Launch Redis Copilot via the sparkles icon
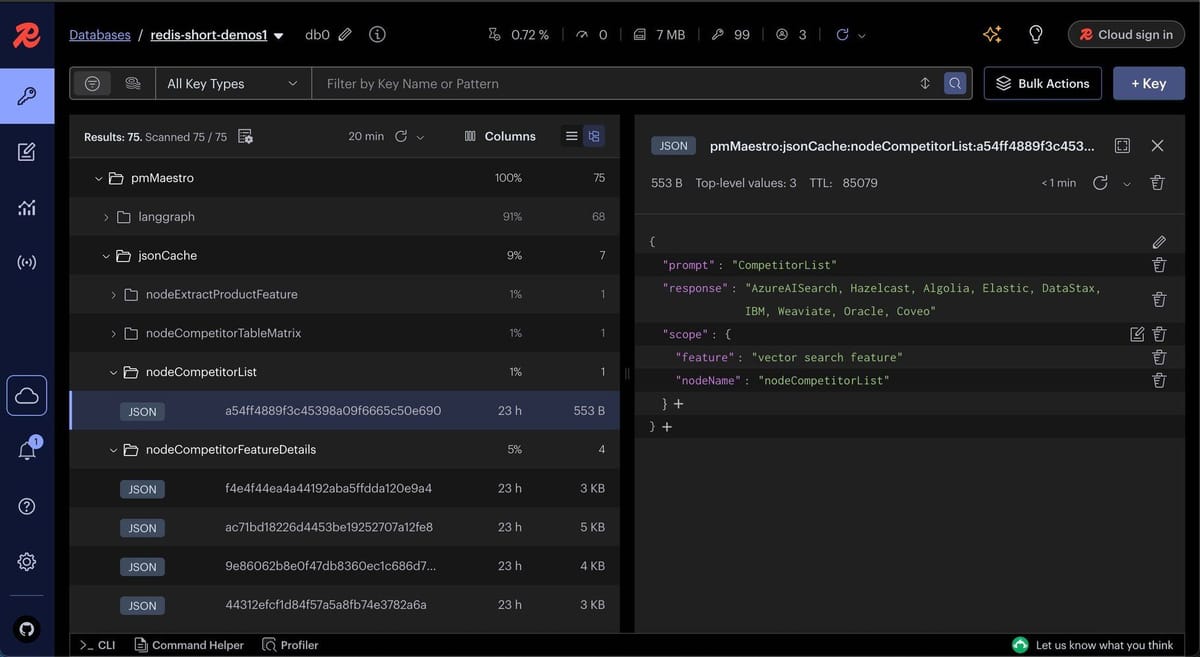 coord(992,33)
